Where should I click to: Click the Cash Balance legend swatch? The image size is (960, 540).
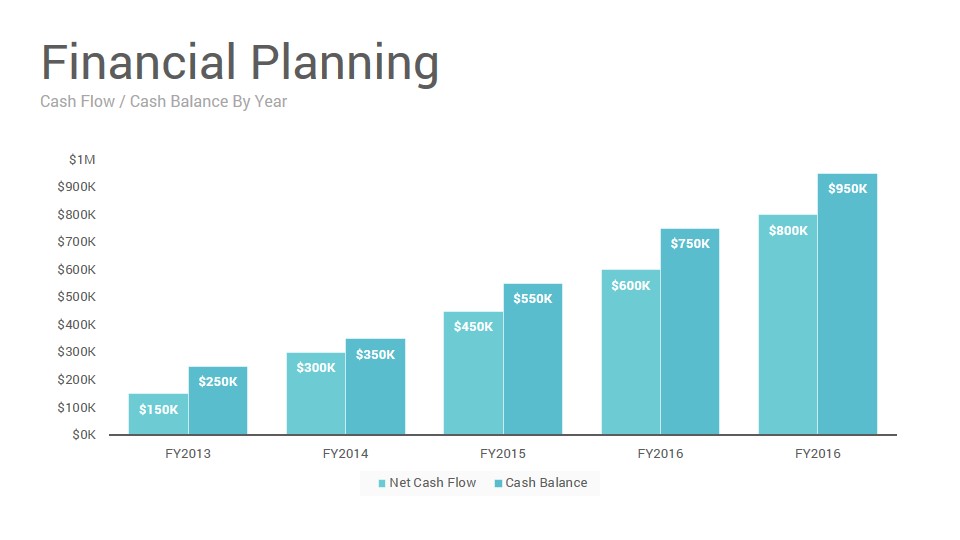click(x=498, y=484)
